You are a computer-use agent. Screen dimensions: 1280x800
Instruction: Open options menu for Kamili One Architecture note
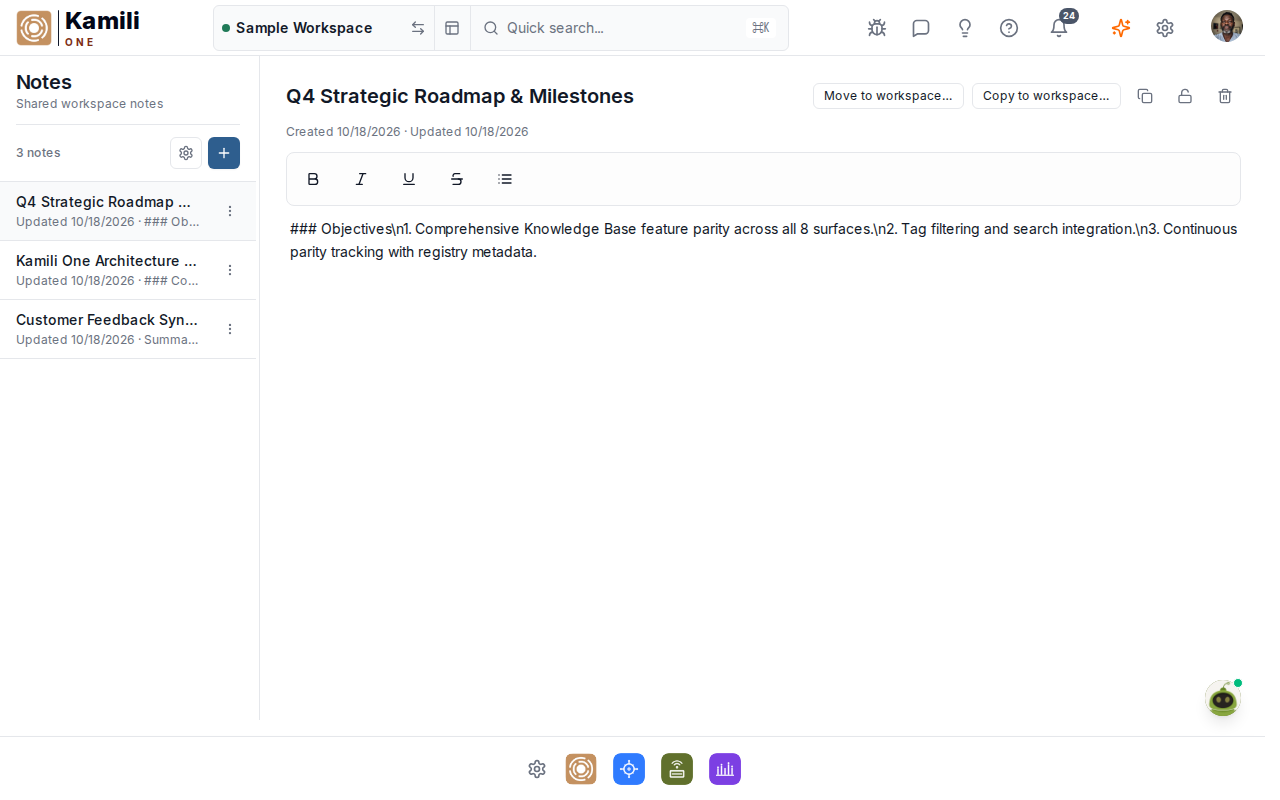tap(230, 270)
